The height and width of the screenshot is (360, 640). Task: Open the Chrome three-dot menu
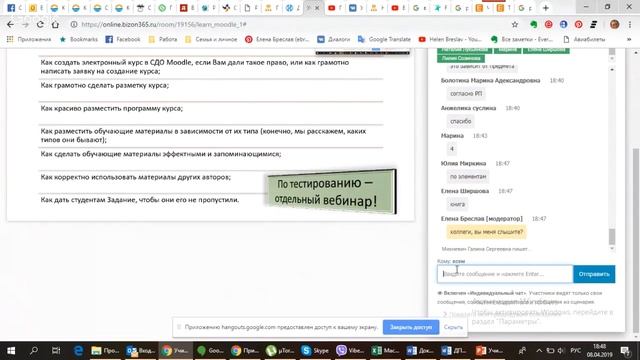point(630,24)
